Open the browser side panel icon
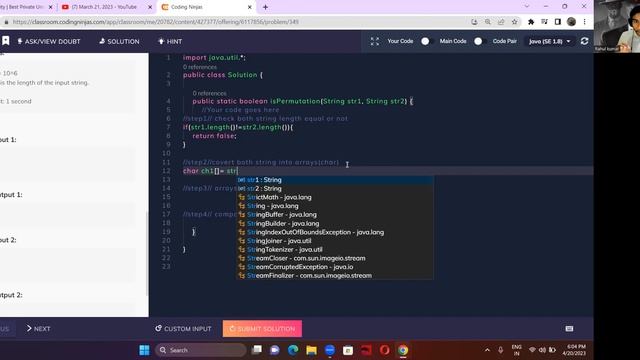The width and height of the screenshot is (640, 360). point(558,22)
